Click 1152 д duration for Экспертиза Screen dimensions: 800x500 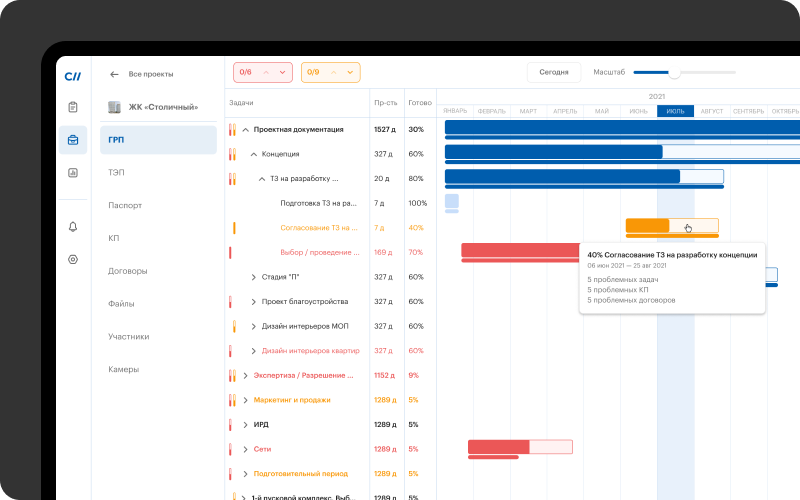(x=384, y=376)
